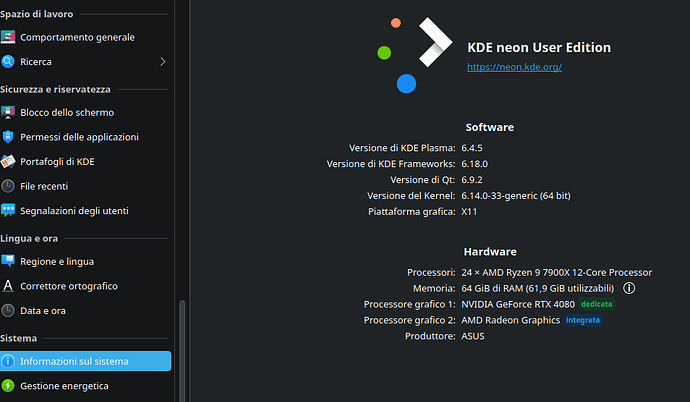The image size is (690, 402).
Task: Click the integrata GPU badge
Action: click(583, 320)
